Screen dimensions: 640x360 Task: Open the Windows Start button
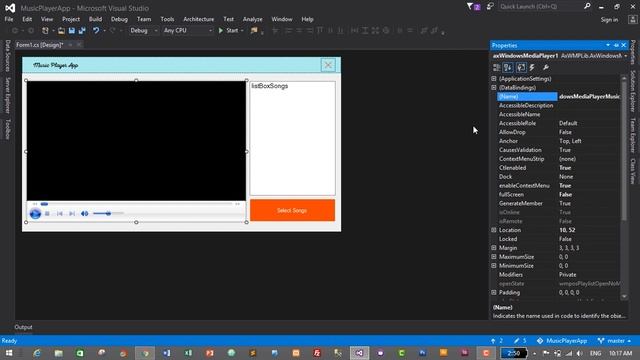tap(9, 353)
